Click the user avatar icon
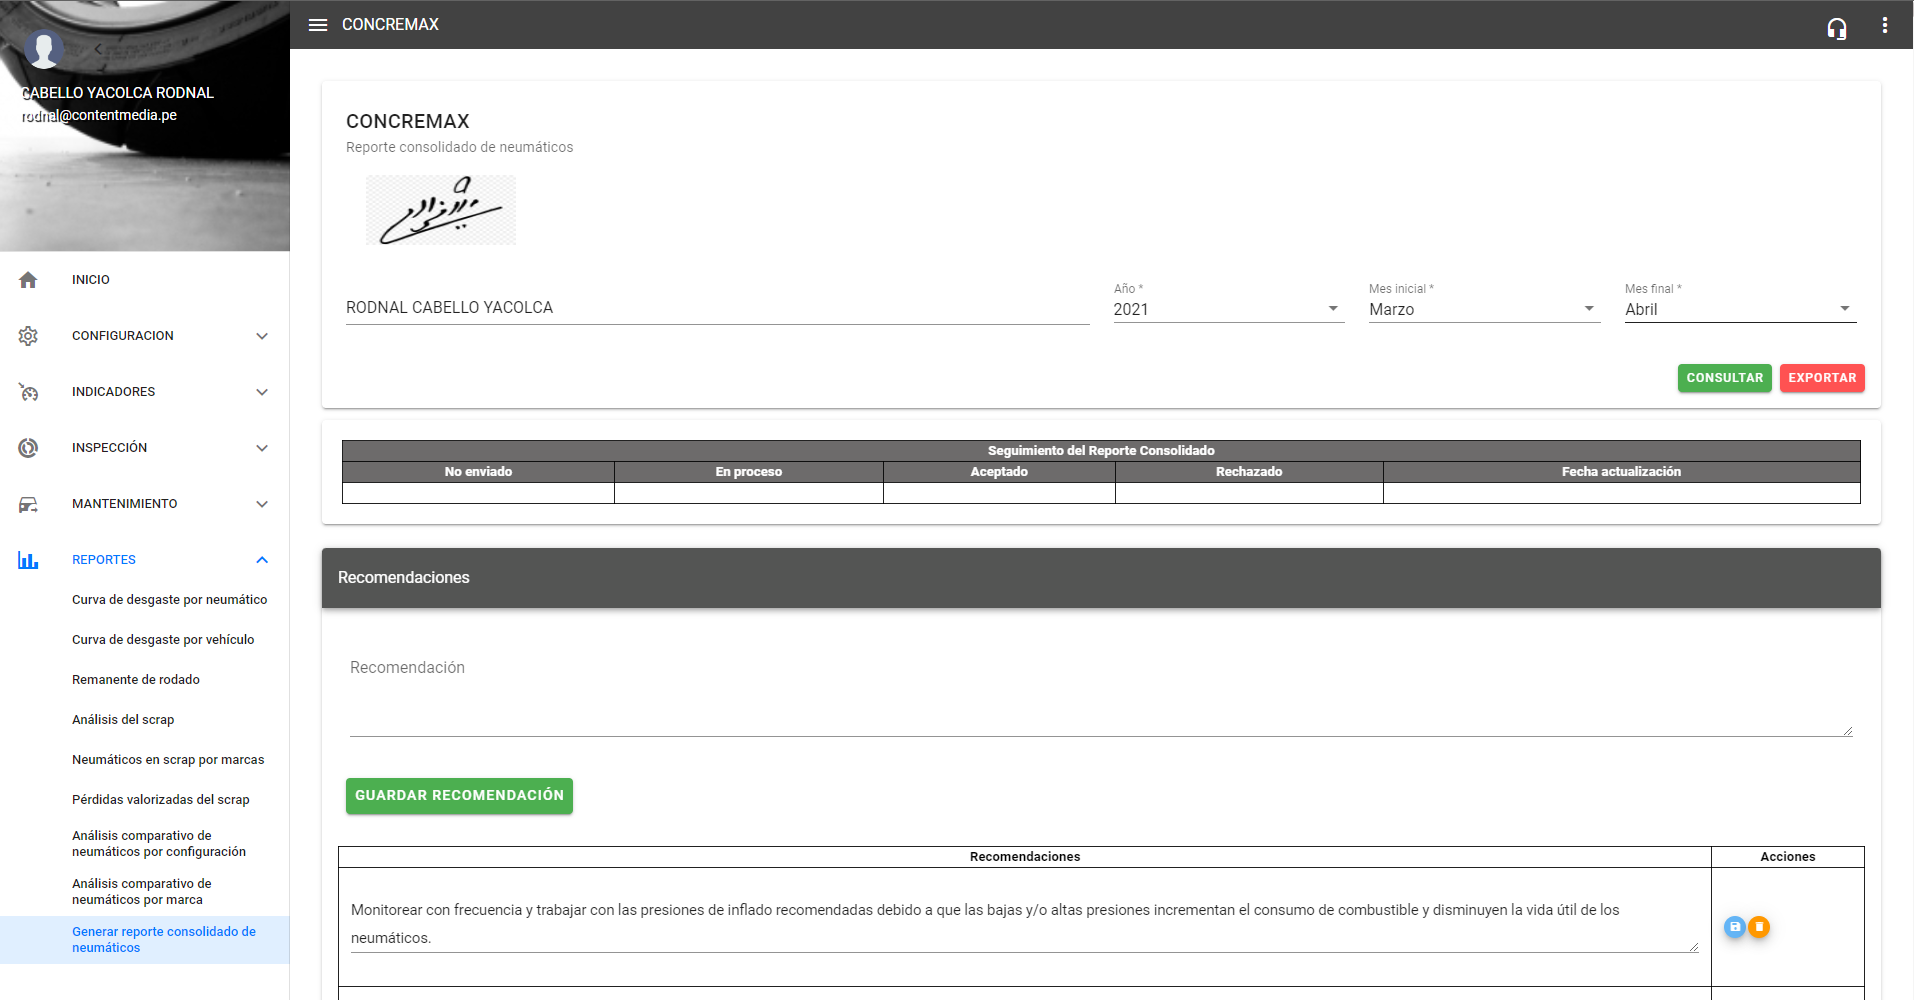This screenshot has height=1000, width=1914. (x=44, y=48)
